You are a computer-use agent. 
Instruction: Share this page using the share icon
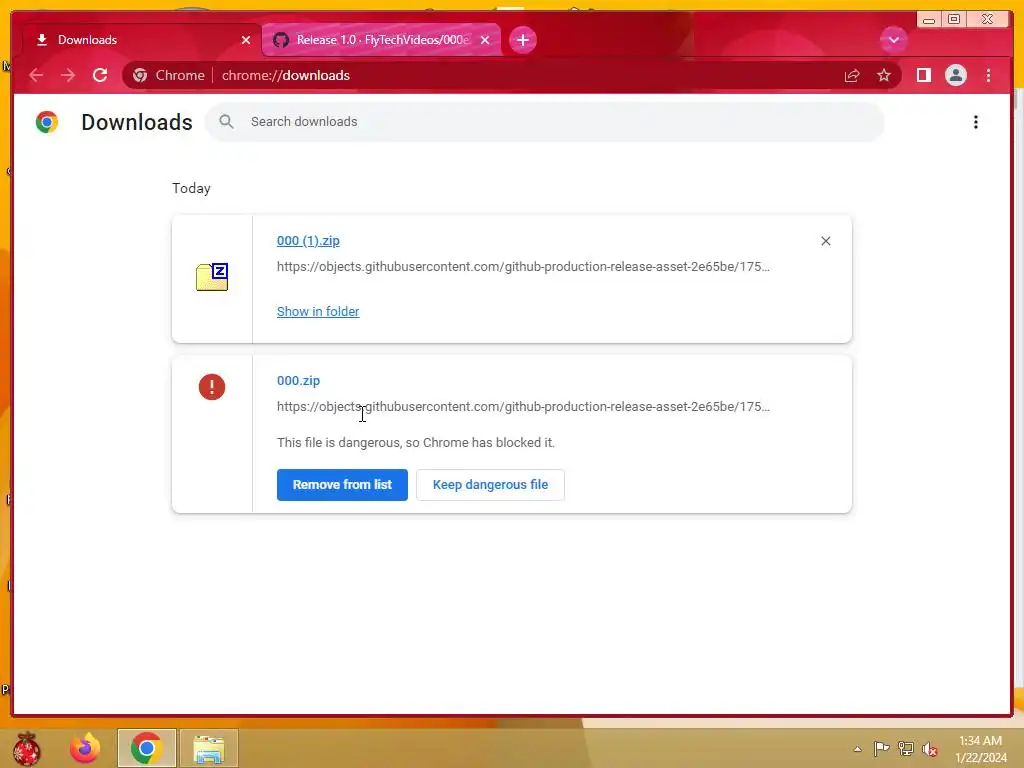852,76
